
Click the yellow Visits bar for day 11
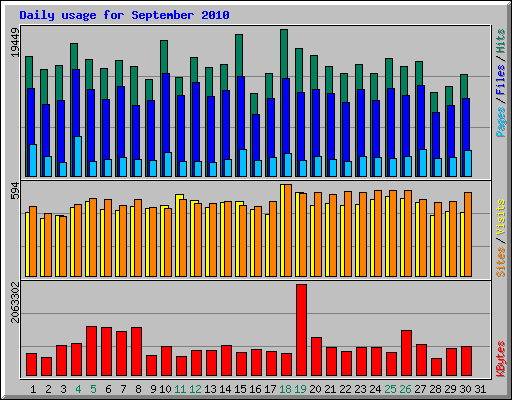pos(177,235)
